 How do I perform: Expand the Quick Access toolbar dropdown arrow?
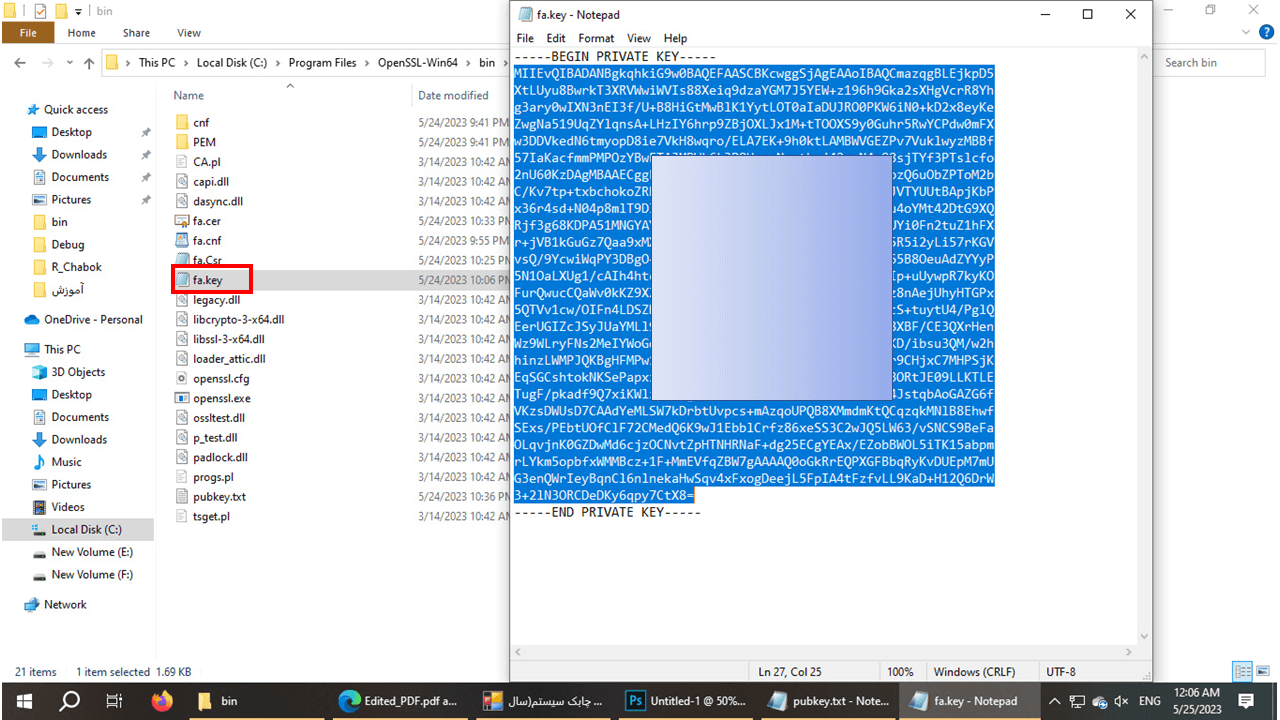click(x=78, y=11)
